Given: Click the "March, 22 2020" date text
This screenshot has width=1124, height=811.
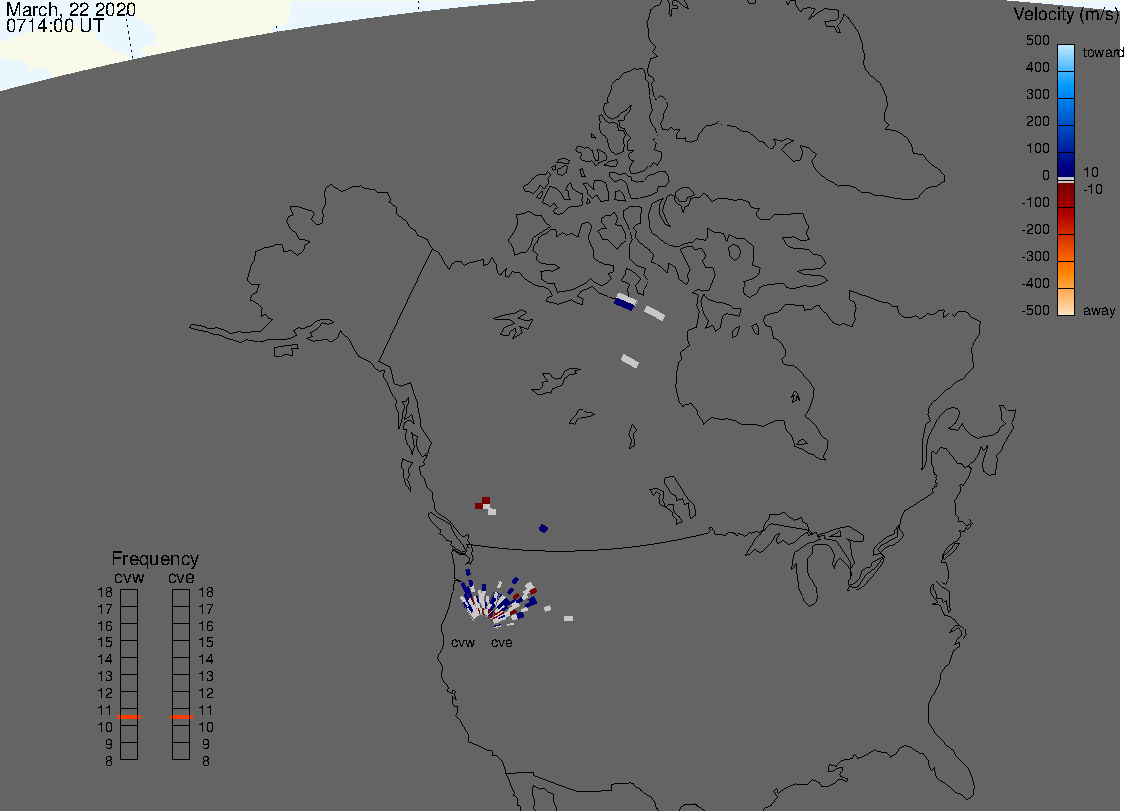Looking at the screenshot, I should (x=71, y=10).
